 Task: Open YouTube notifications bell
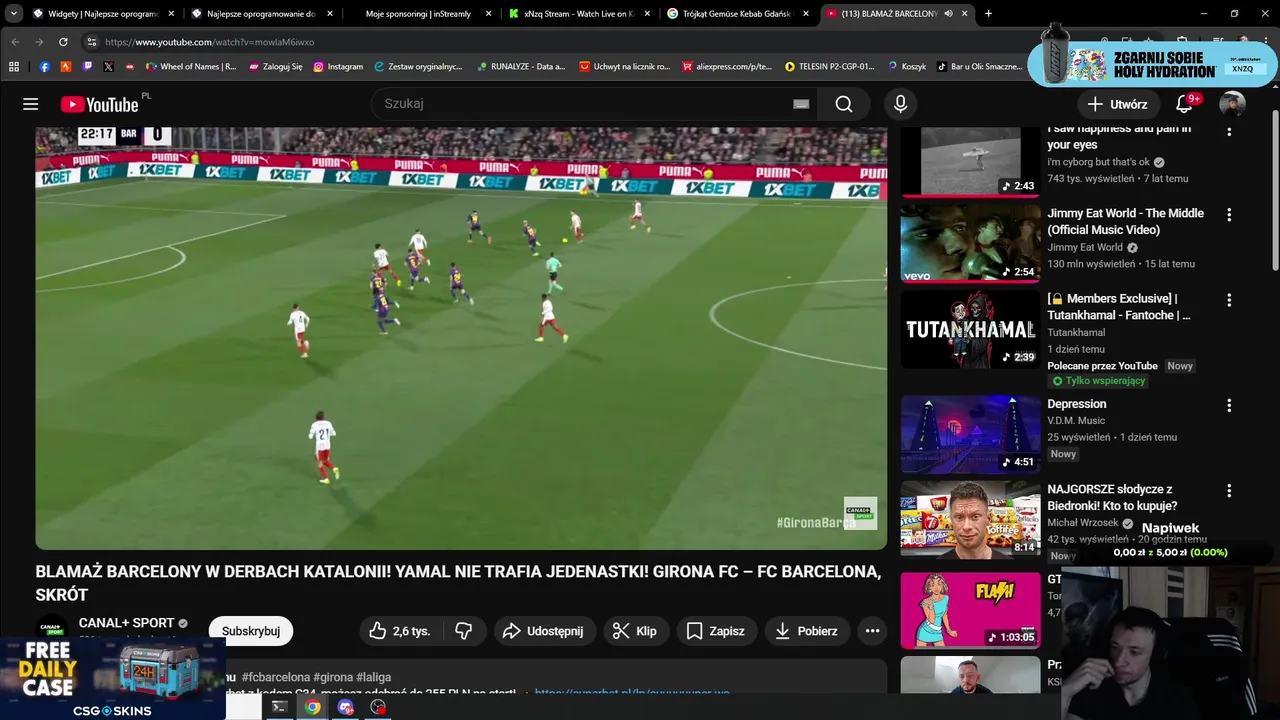(1184, 104)
